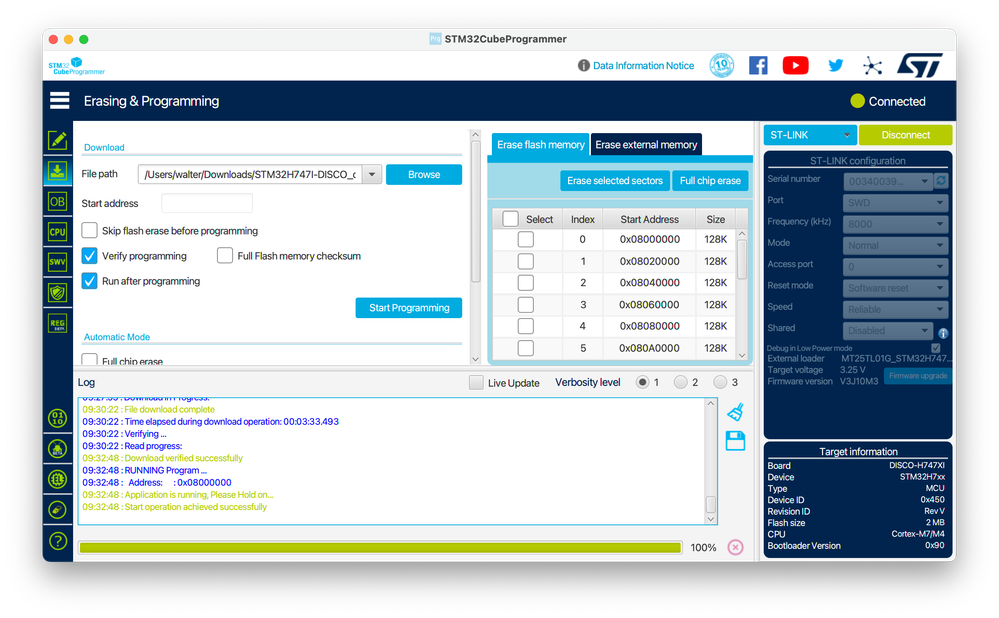The image size is (999, 618).
Task: Open the Data Information Notice link
Action: click(x=643, y=66)
